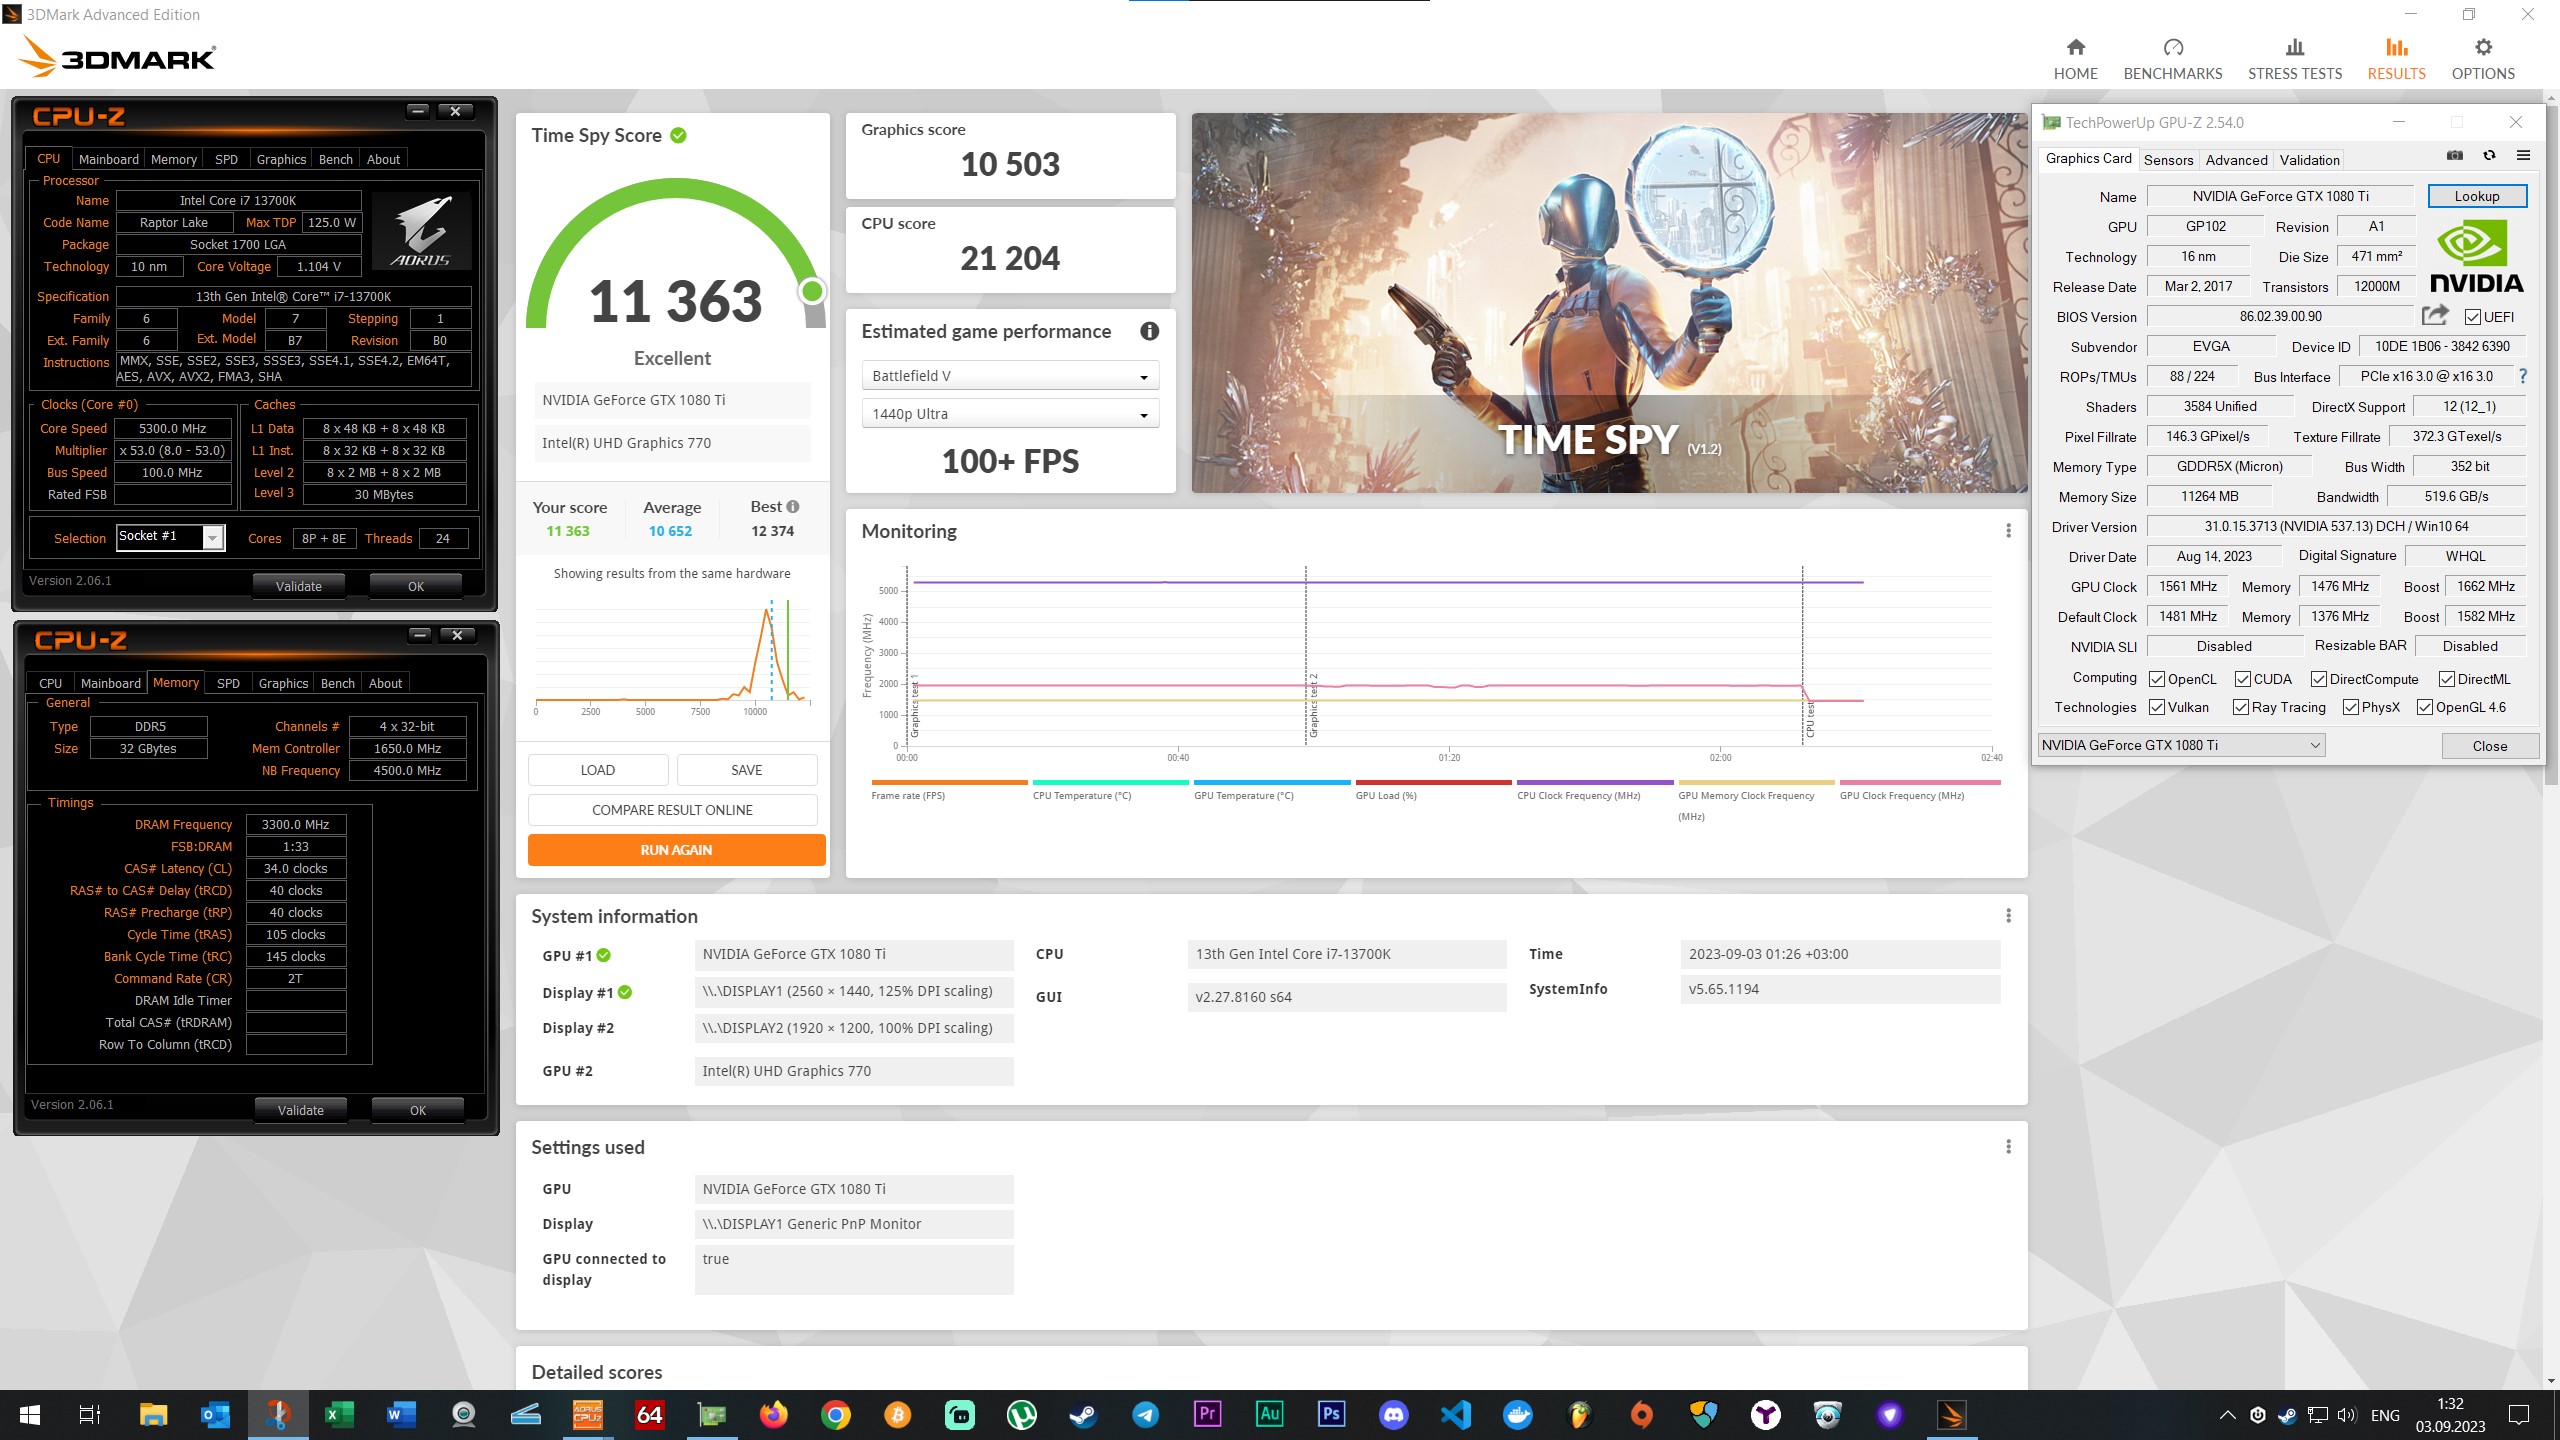Click GPU-Z refresh icon

tap(2489, 156)
